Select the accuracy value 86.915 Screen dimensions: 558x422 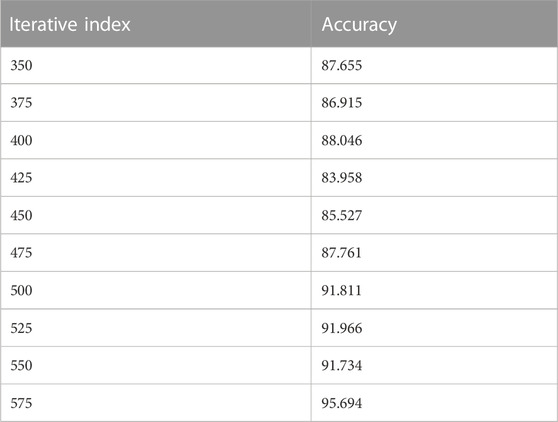(342, 103)
